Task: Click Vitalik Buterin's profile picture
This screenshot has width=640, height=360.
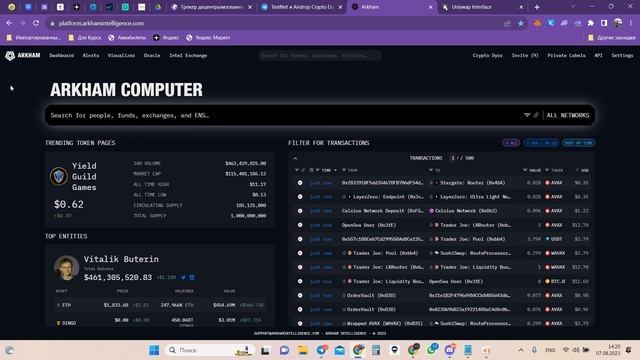Action: (66, 268)
